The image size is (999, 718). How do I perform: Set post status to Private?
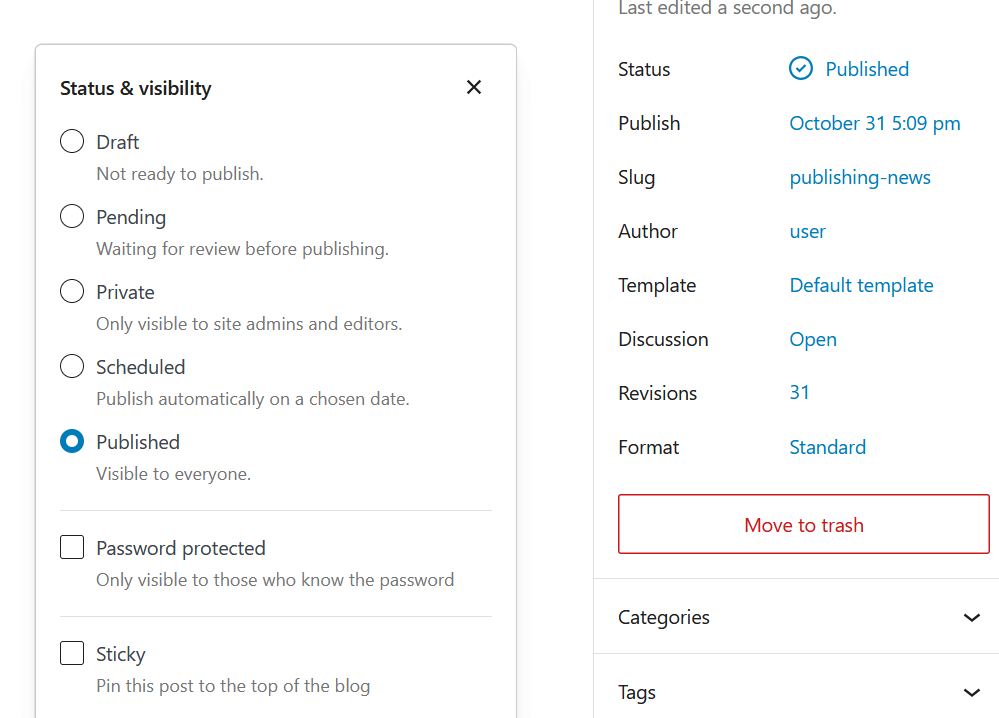point(72,292)
